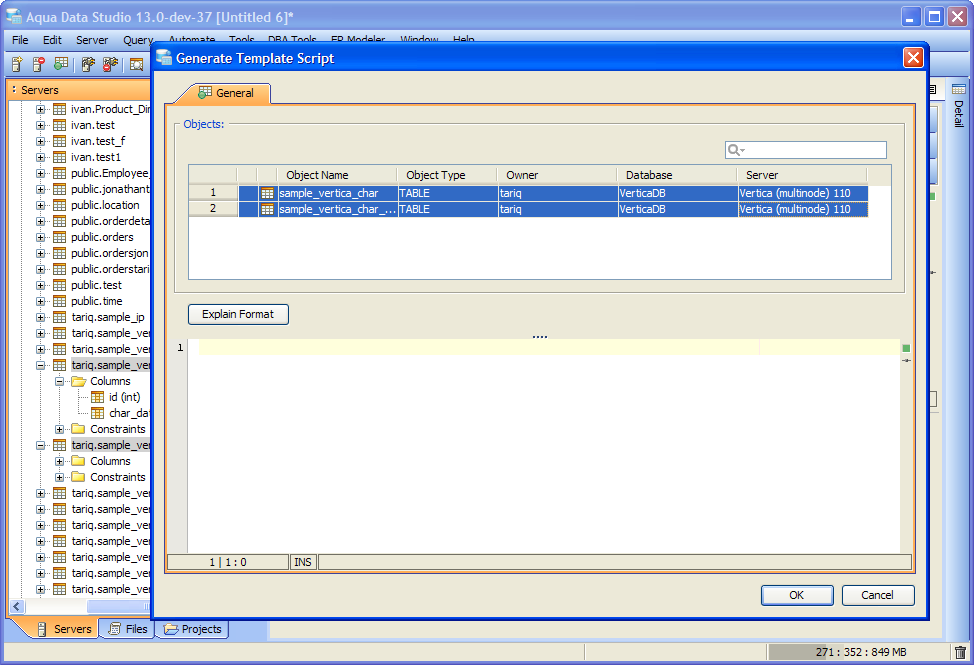Click the INS insert mode indicator

coord(303,562)
